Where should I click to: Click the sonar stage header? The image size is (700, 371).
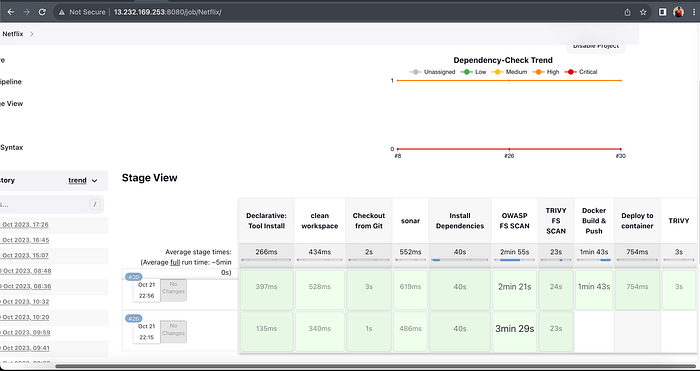[x=410, y=221]
